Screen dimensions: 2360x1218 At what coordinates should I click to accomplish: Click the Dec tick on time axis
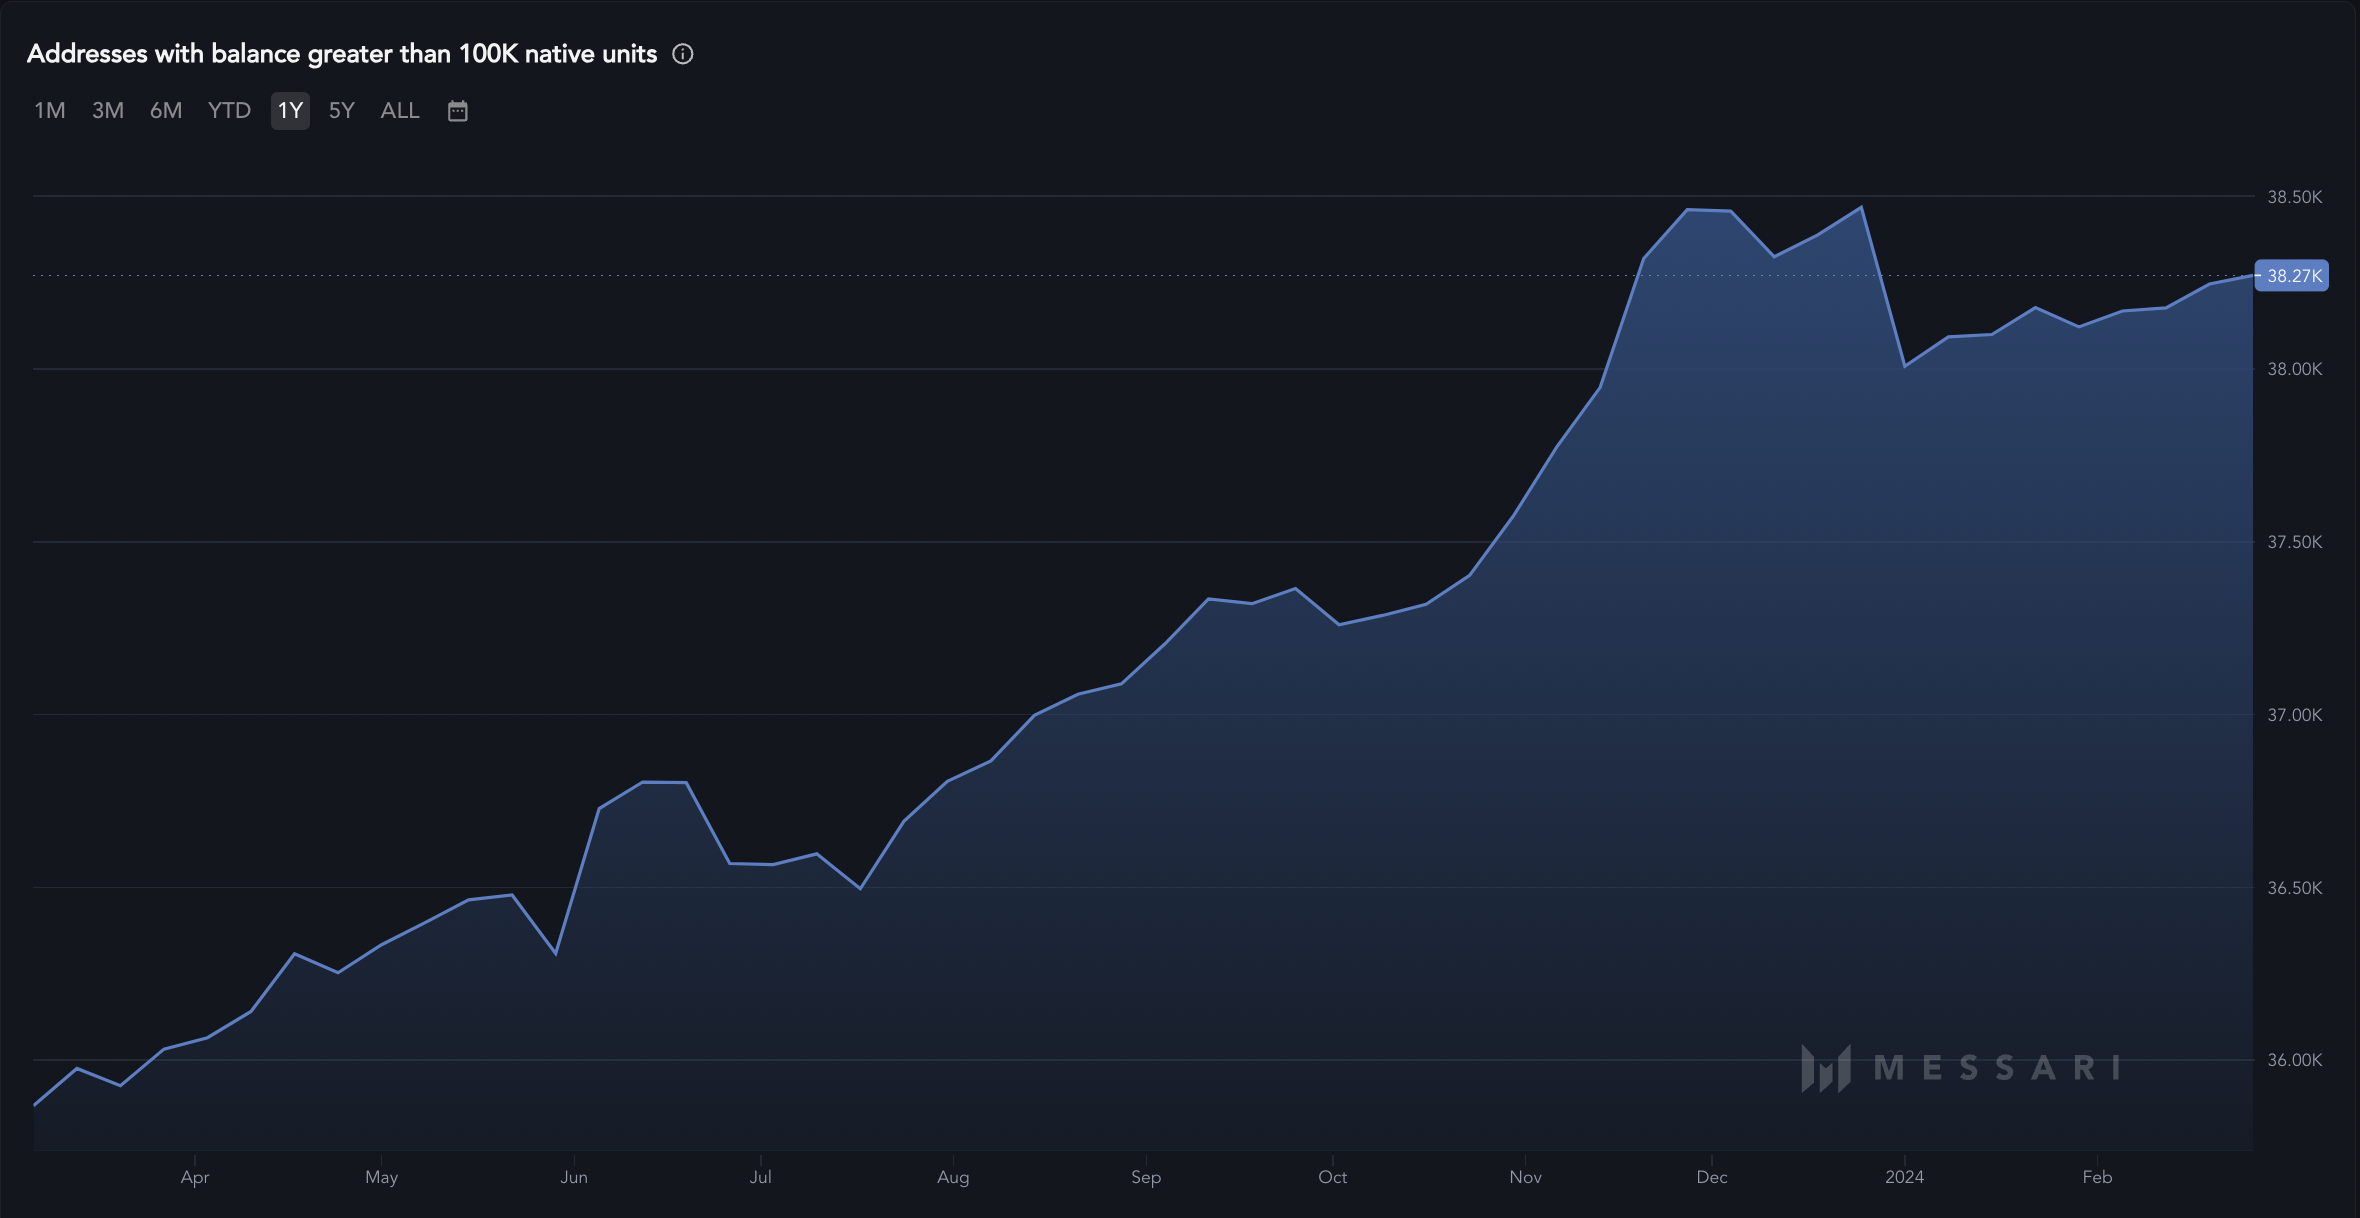pyautogui.click(x=1711, y=1177)
